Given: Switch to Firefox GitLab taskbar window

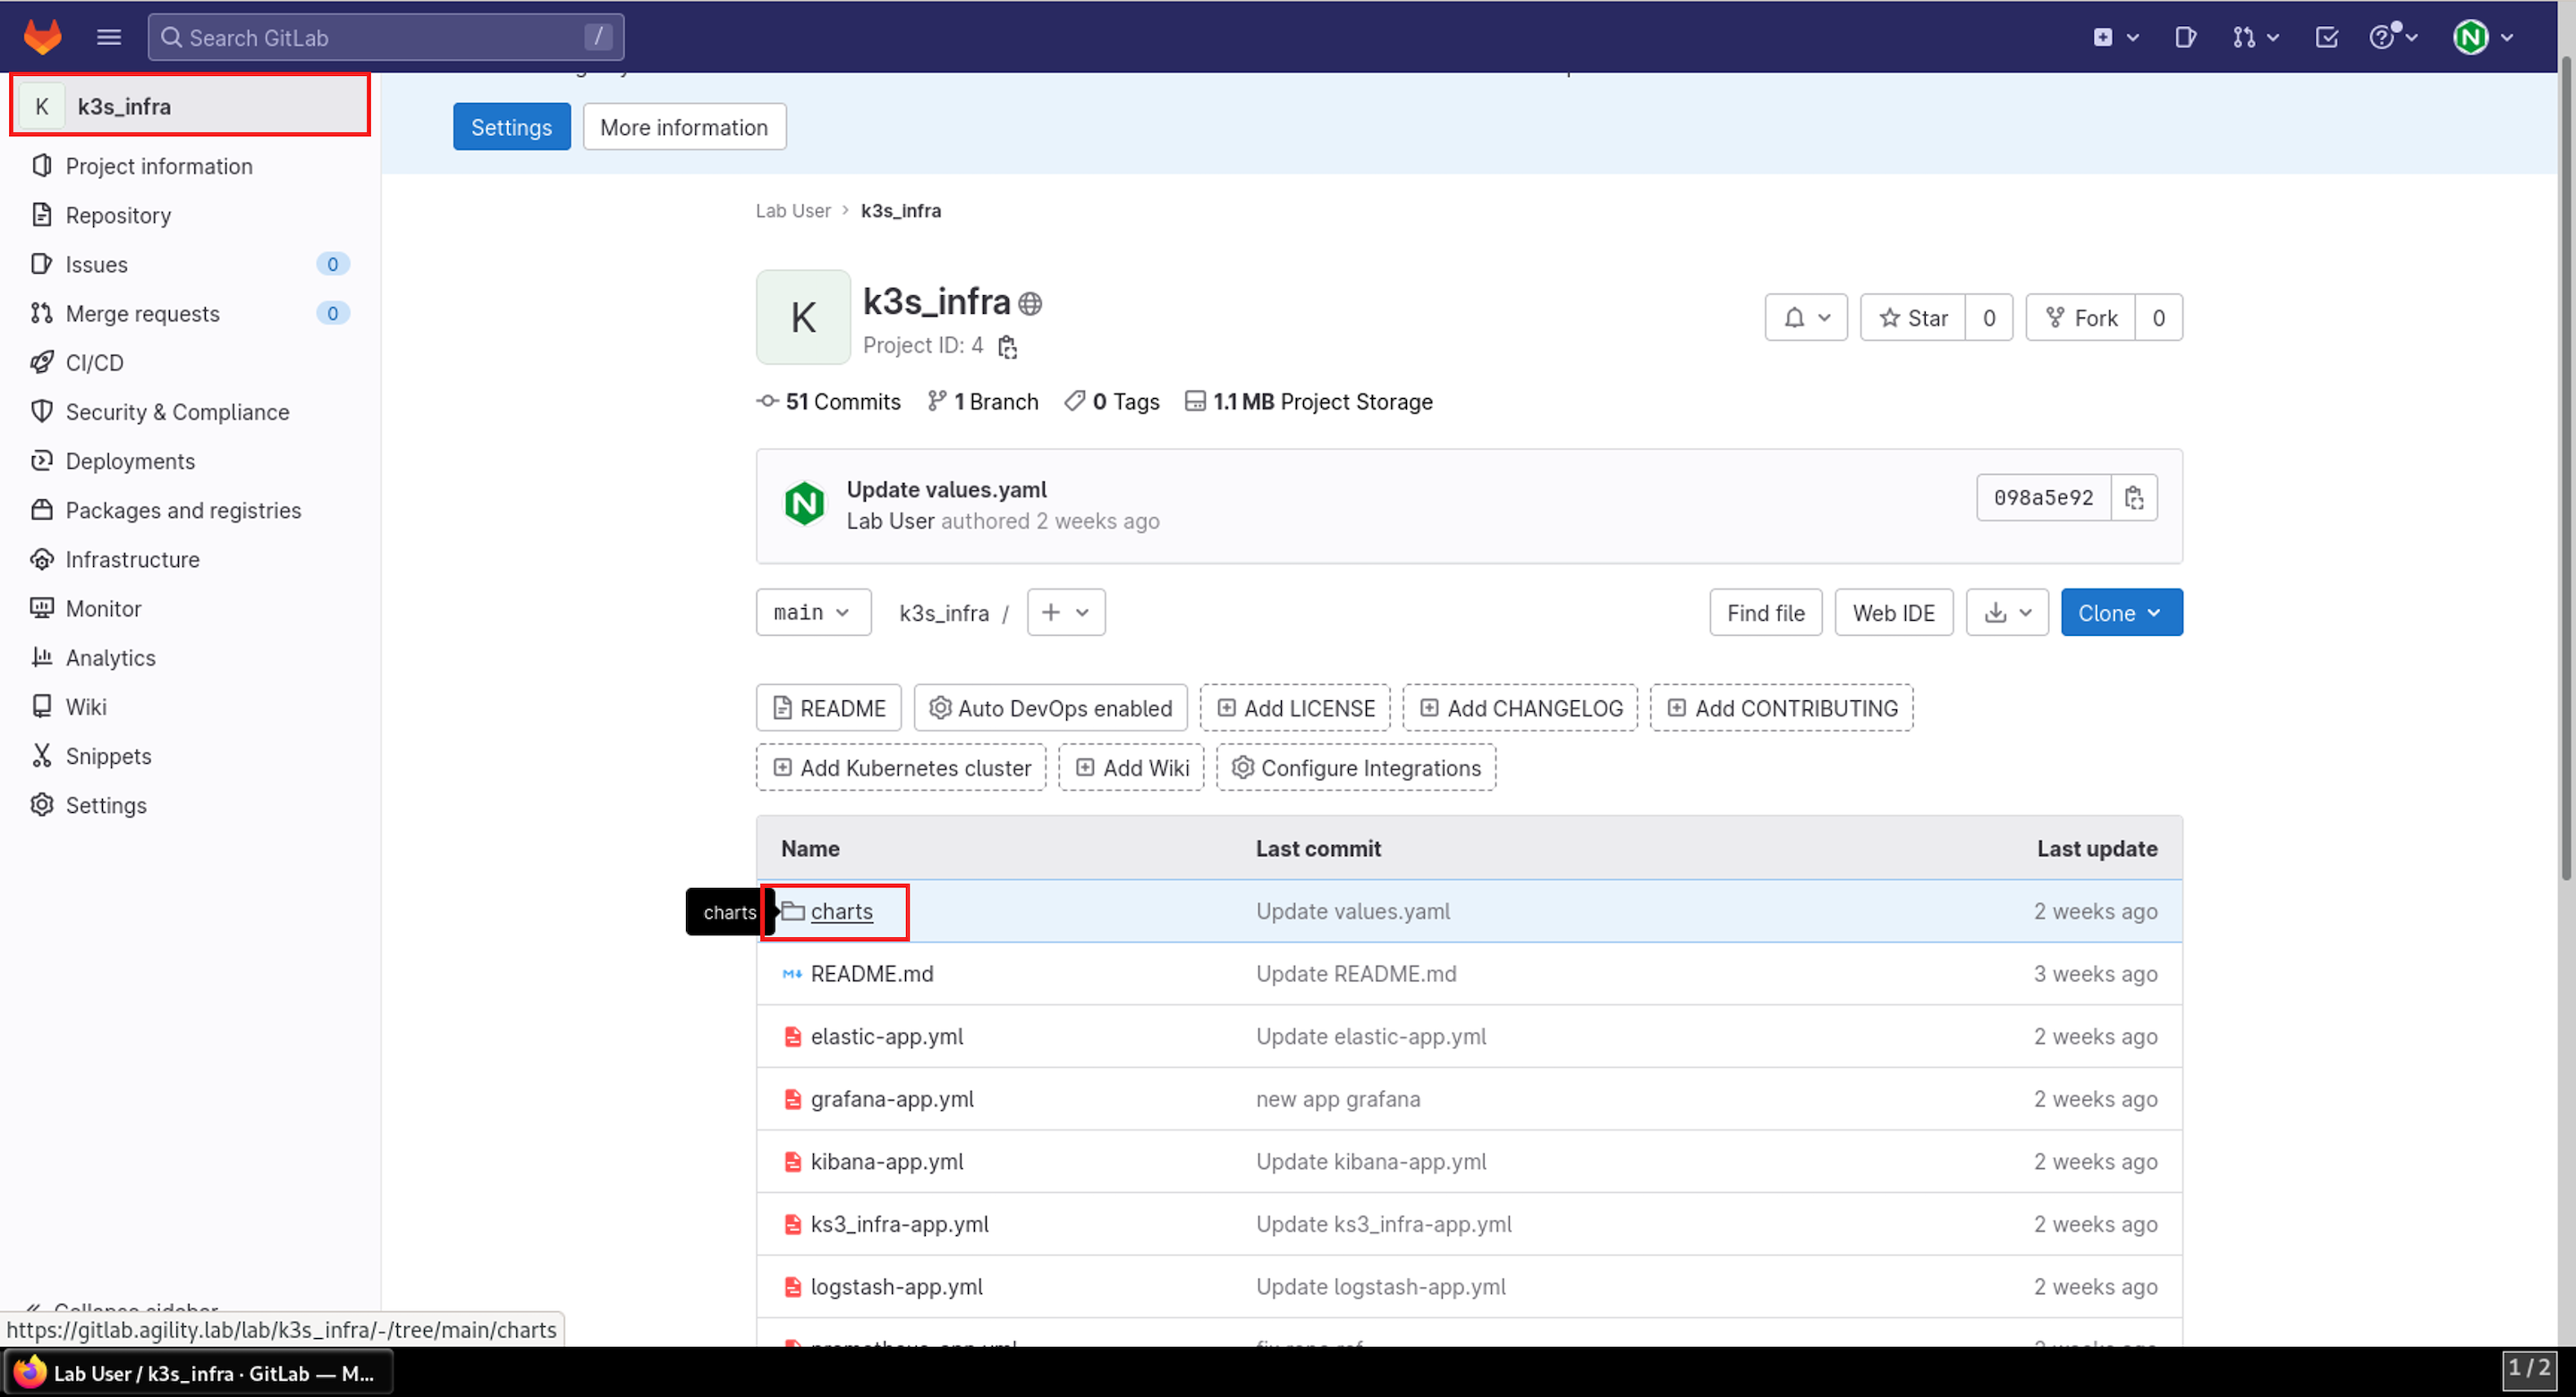Looking at the screenshot, I should coord(198,1373).
